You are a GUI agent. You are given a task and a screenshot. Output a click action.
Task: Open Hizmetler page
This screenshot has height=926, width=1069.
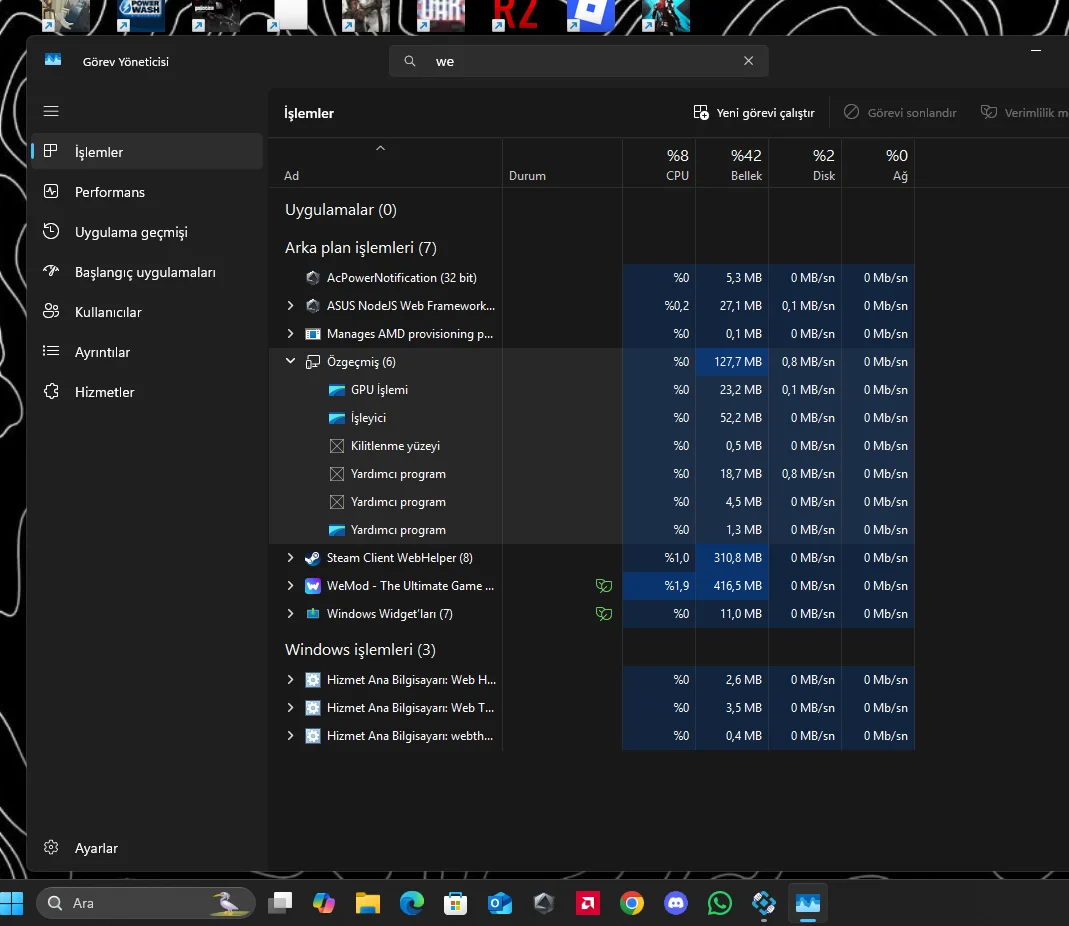click(147, 392)
